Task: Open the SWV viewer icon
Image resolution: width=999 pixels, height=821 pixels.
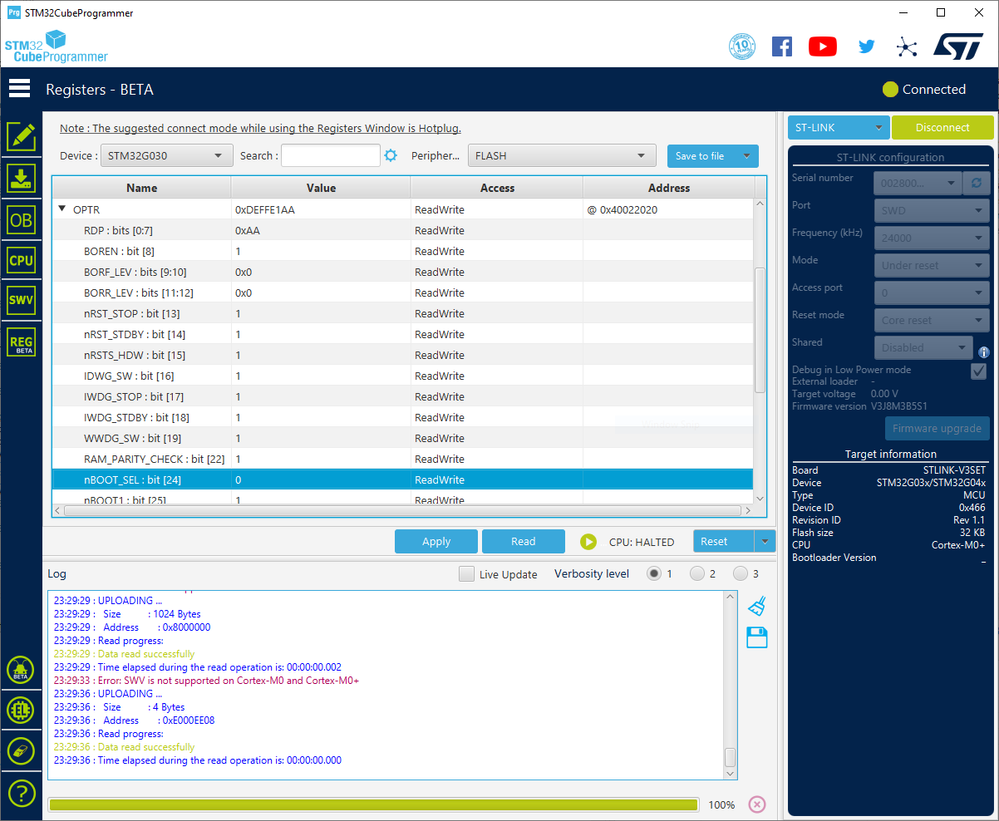Action: tap(21, 300)
